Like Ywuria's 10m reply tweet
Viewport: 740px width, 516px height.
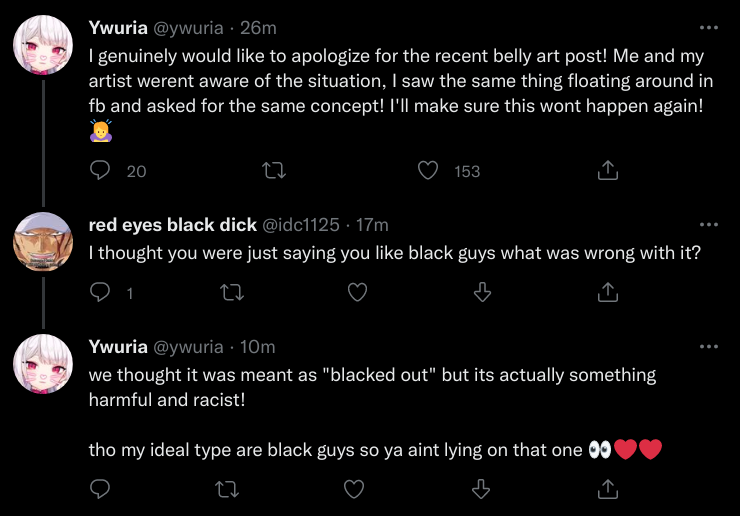pyautogui.click(x=354, y=489)
